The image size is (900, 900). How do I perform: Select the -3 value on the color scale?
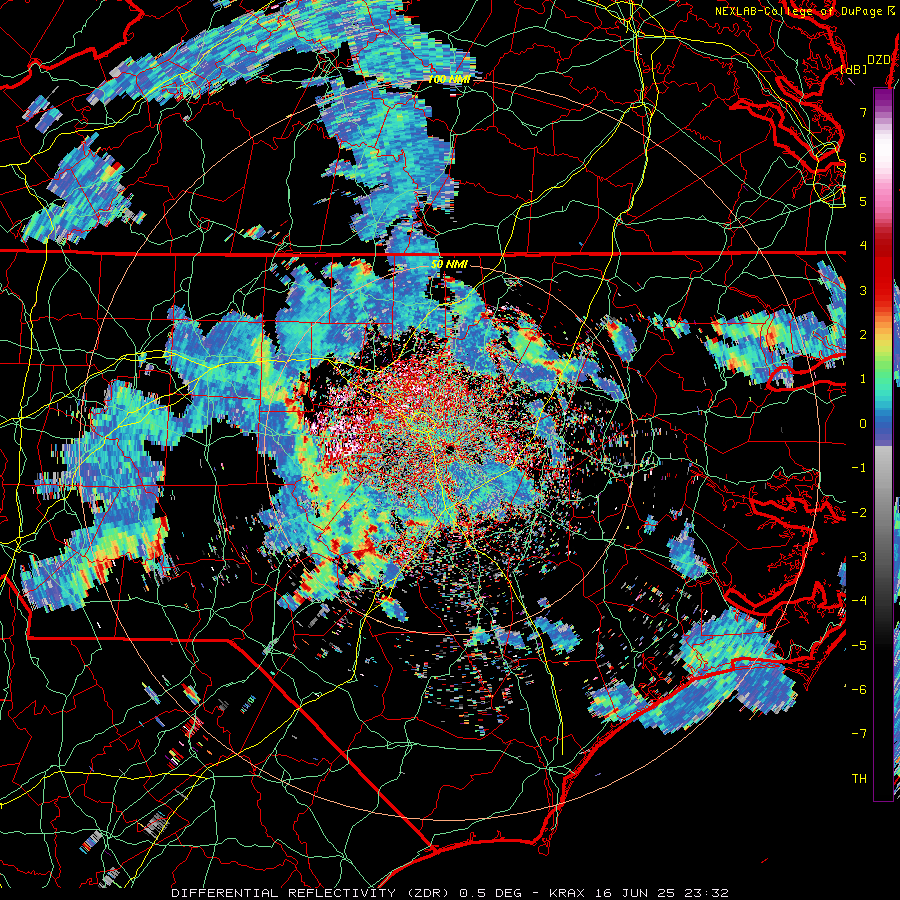click(859, 556)
